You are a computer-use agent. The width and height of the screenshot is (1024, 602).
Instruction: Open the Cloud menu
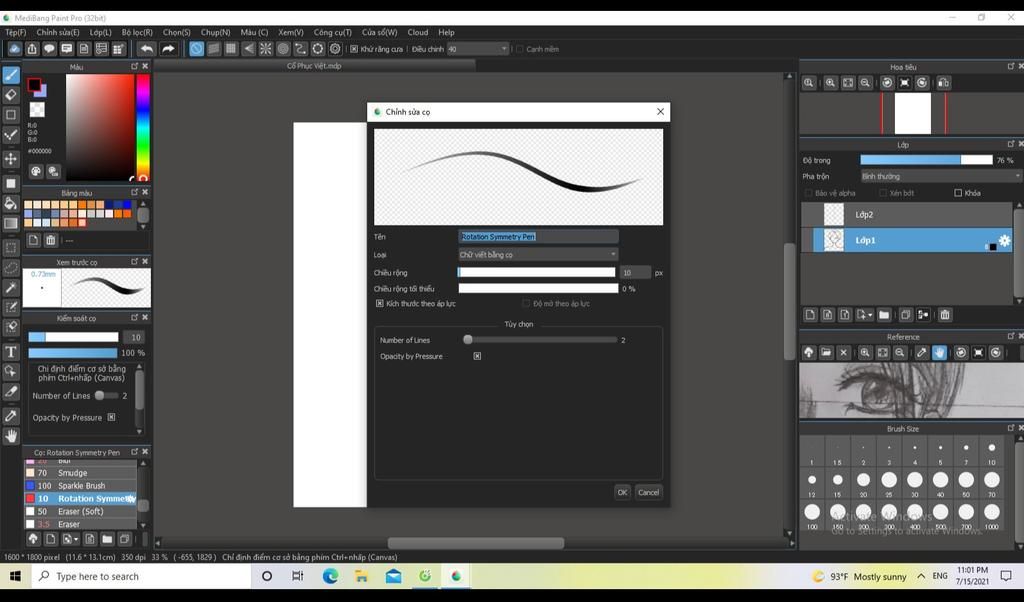(x=418, y=32)
